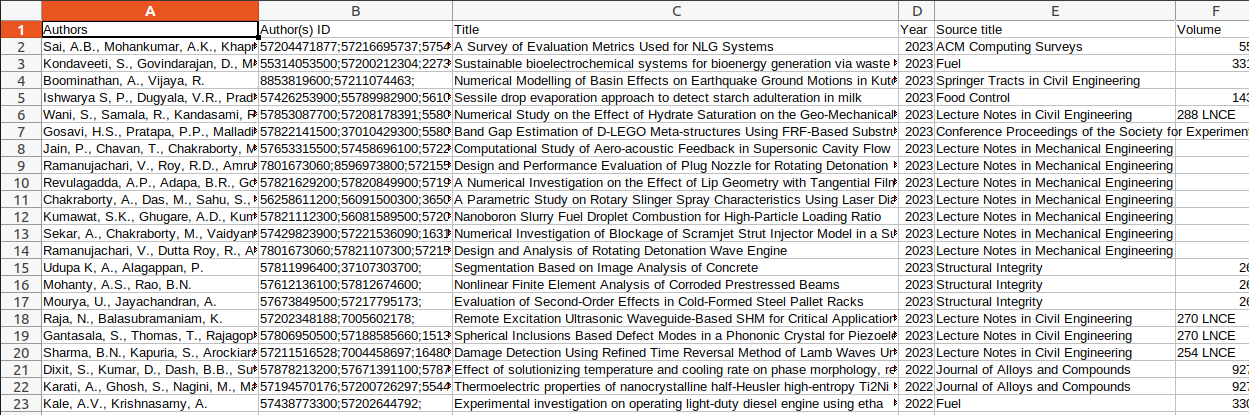Select title starting 'Sustainable bioelectrochemical systems'
The width and height of the screenshot is (1249, 415).
[675, 64]
